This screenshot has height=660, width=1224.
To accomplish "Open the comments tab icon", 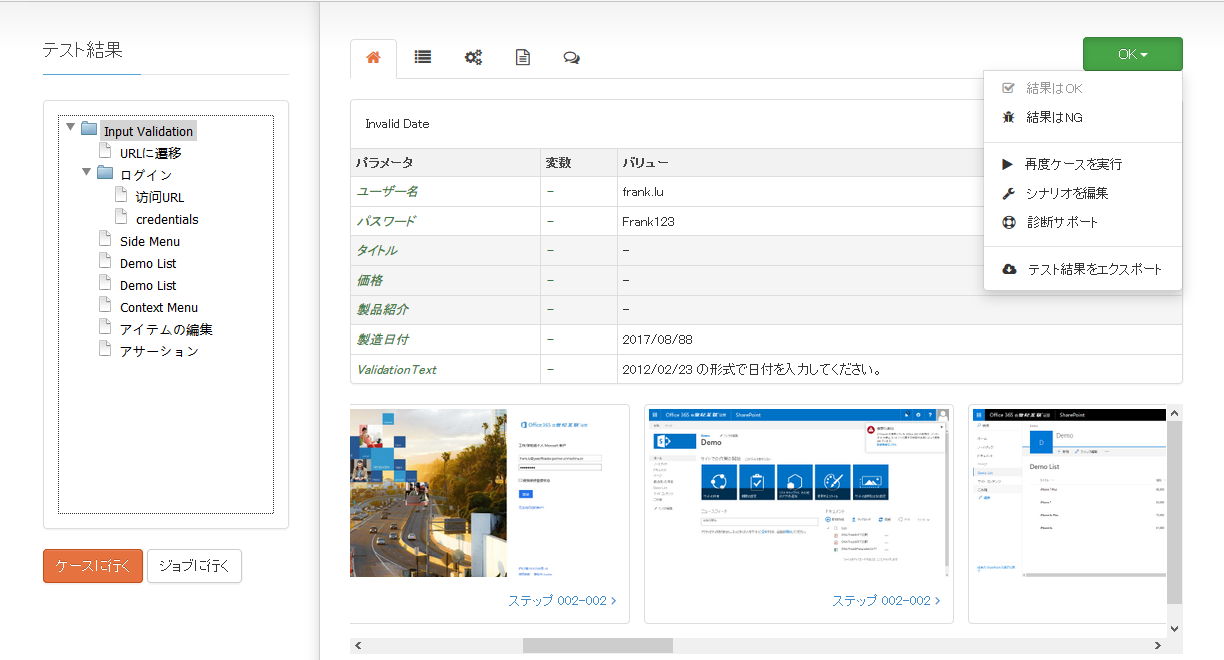I will point(571,58).
